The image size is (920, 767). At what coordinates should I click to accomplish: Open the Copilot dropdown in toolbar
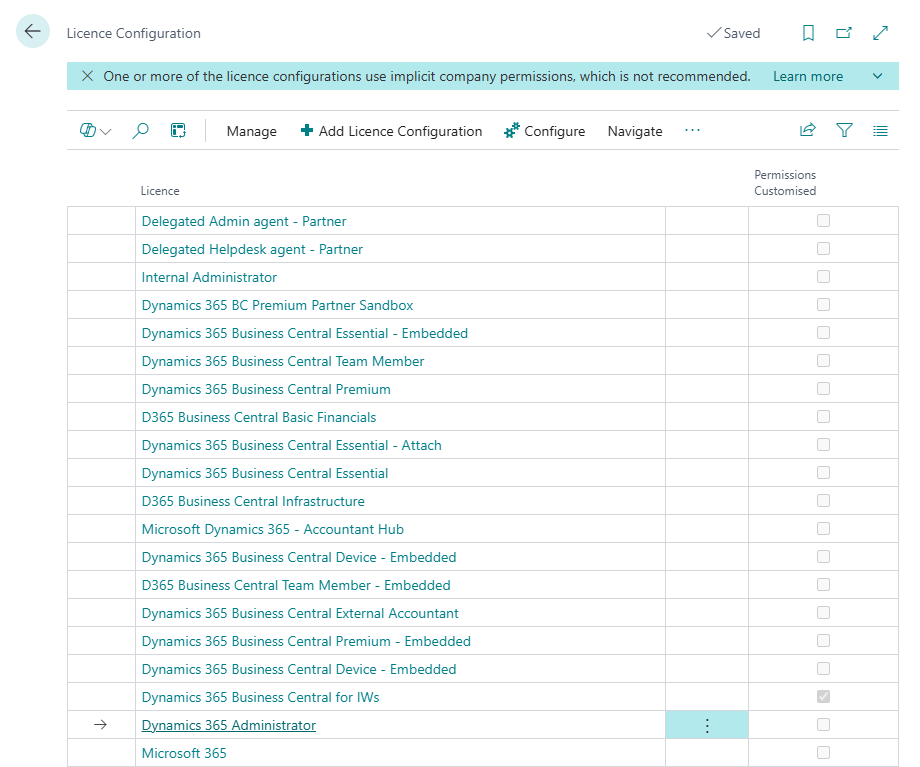pyautogui.click(x=95, y=130)
